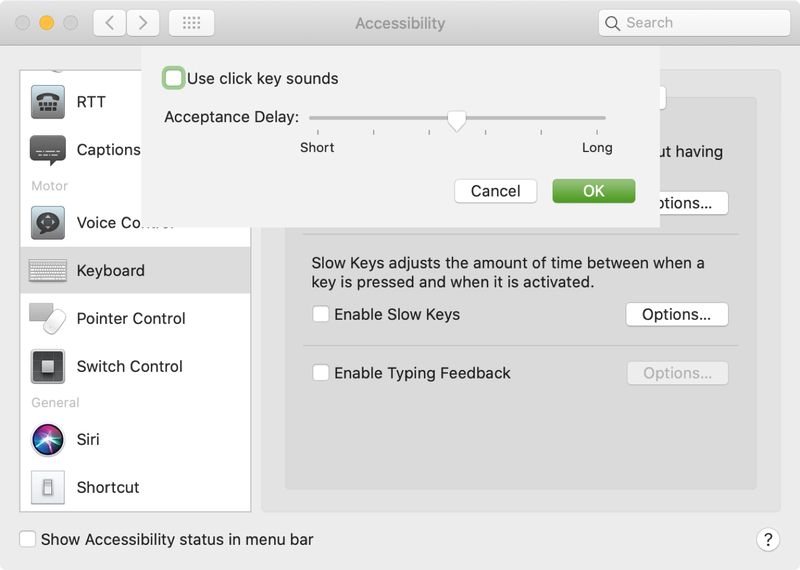The width and height of the screenshot is (800, 570).
Task: Click the 'General' section header
Action: [55, 403]
